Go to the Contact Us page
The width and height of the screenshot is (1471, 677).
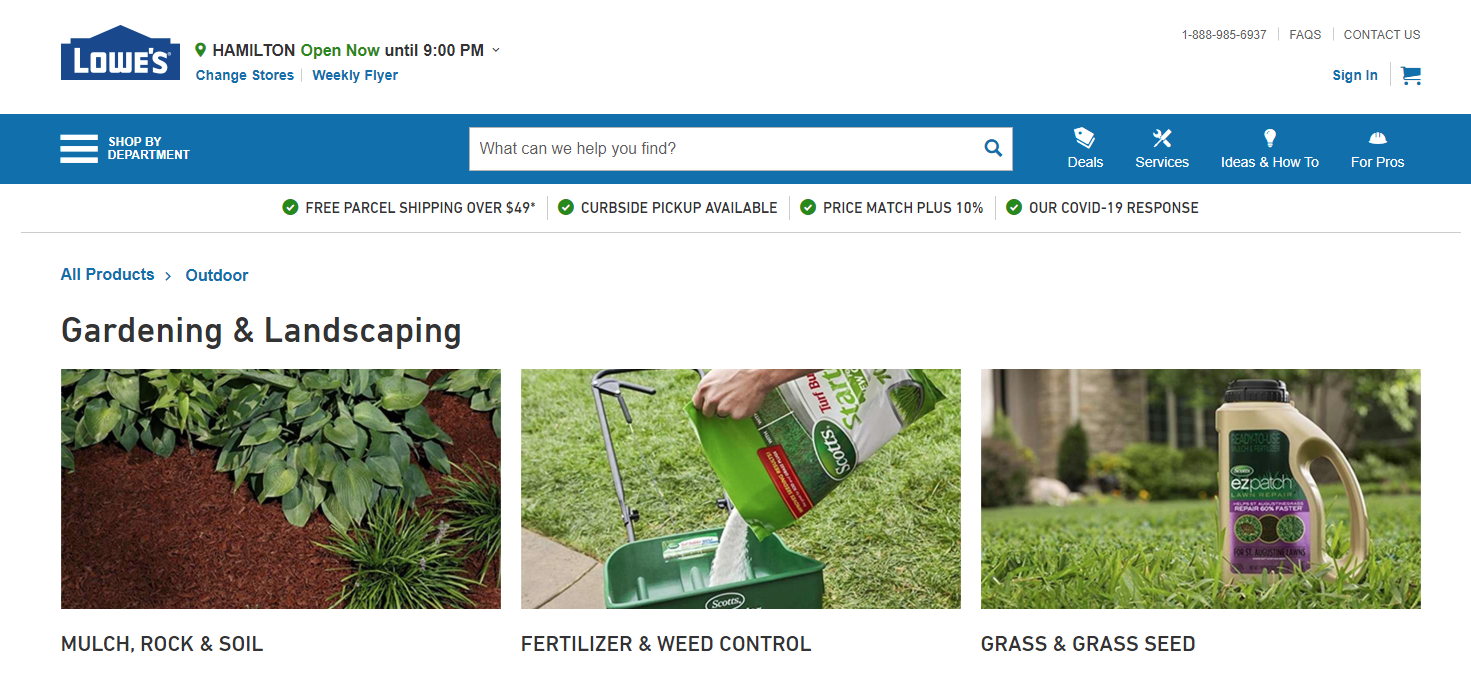(1382, 34)
